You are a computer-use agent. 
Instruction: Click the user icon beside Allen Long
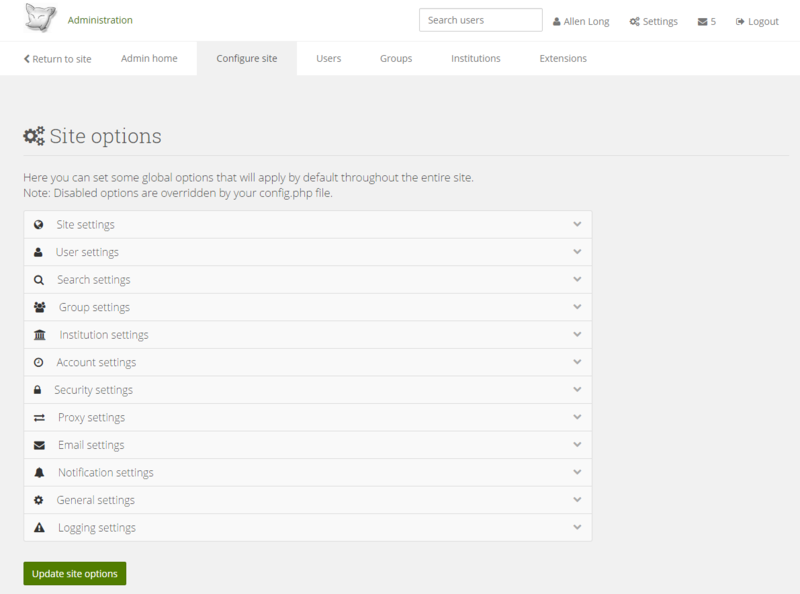click(557, 21)
